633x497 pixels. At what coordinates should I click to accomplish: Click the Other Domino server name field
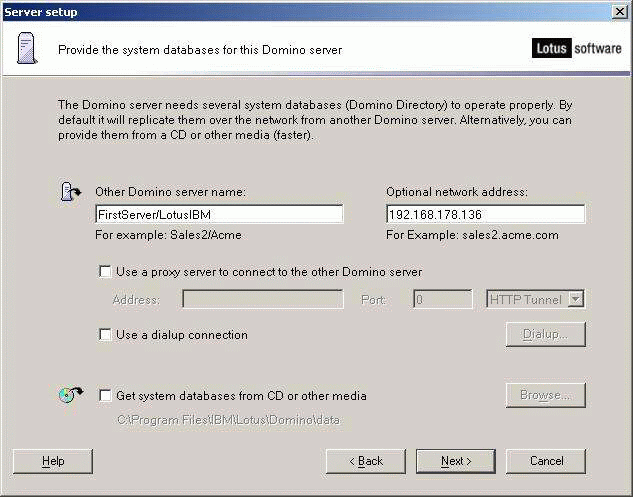(x=220, y=214)
